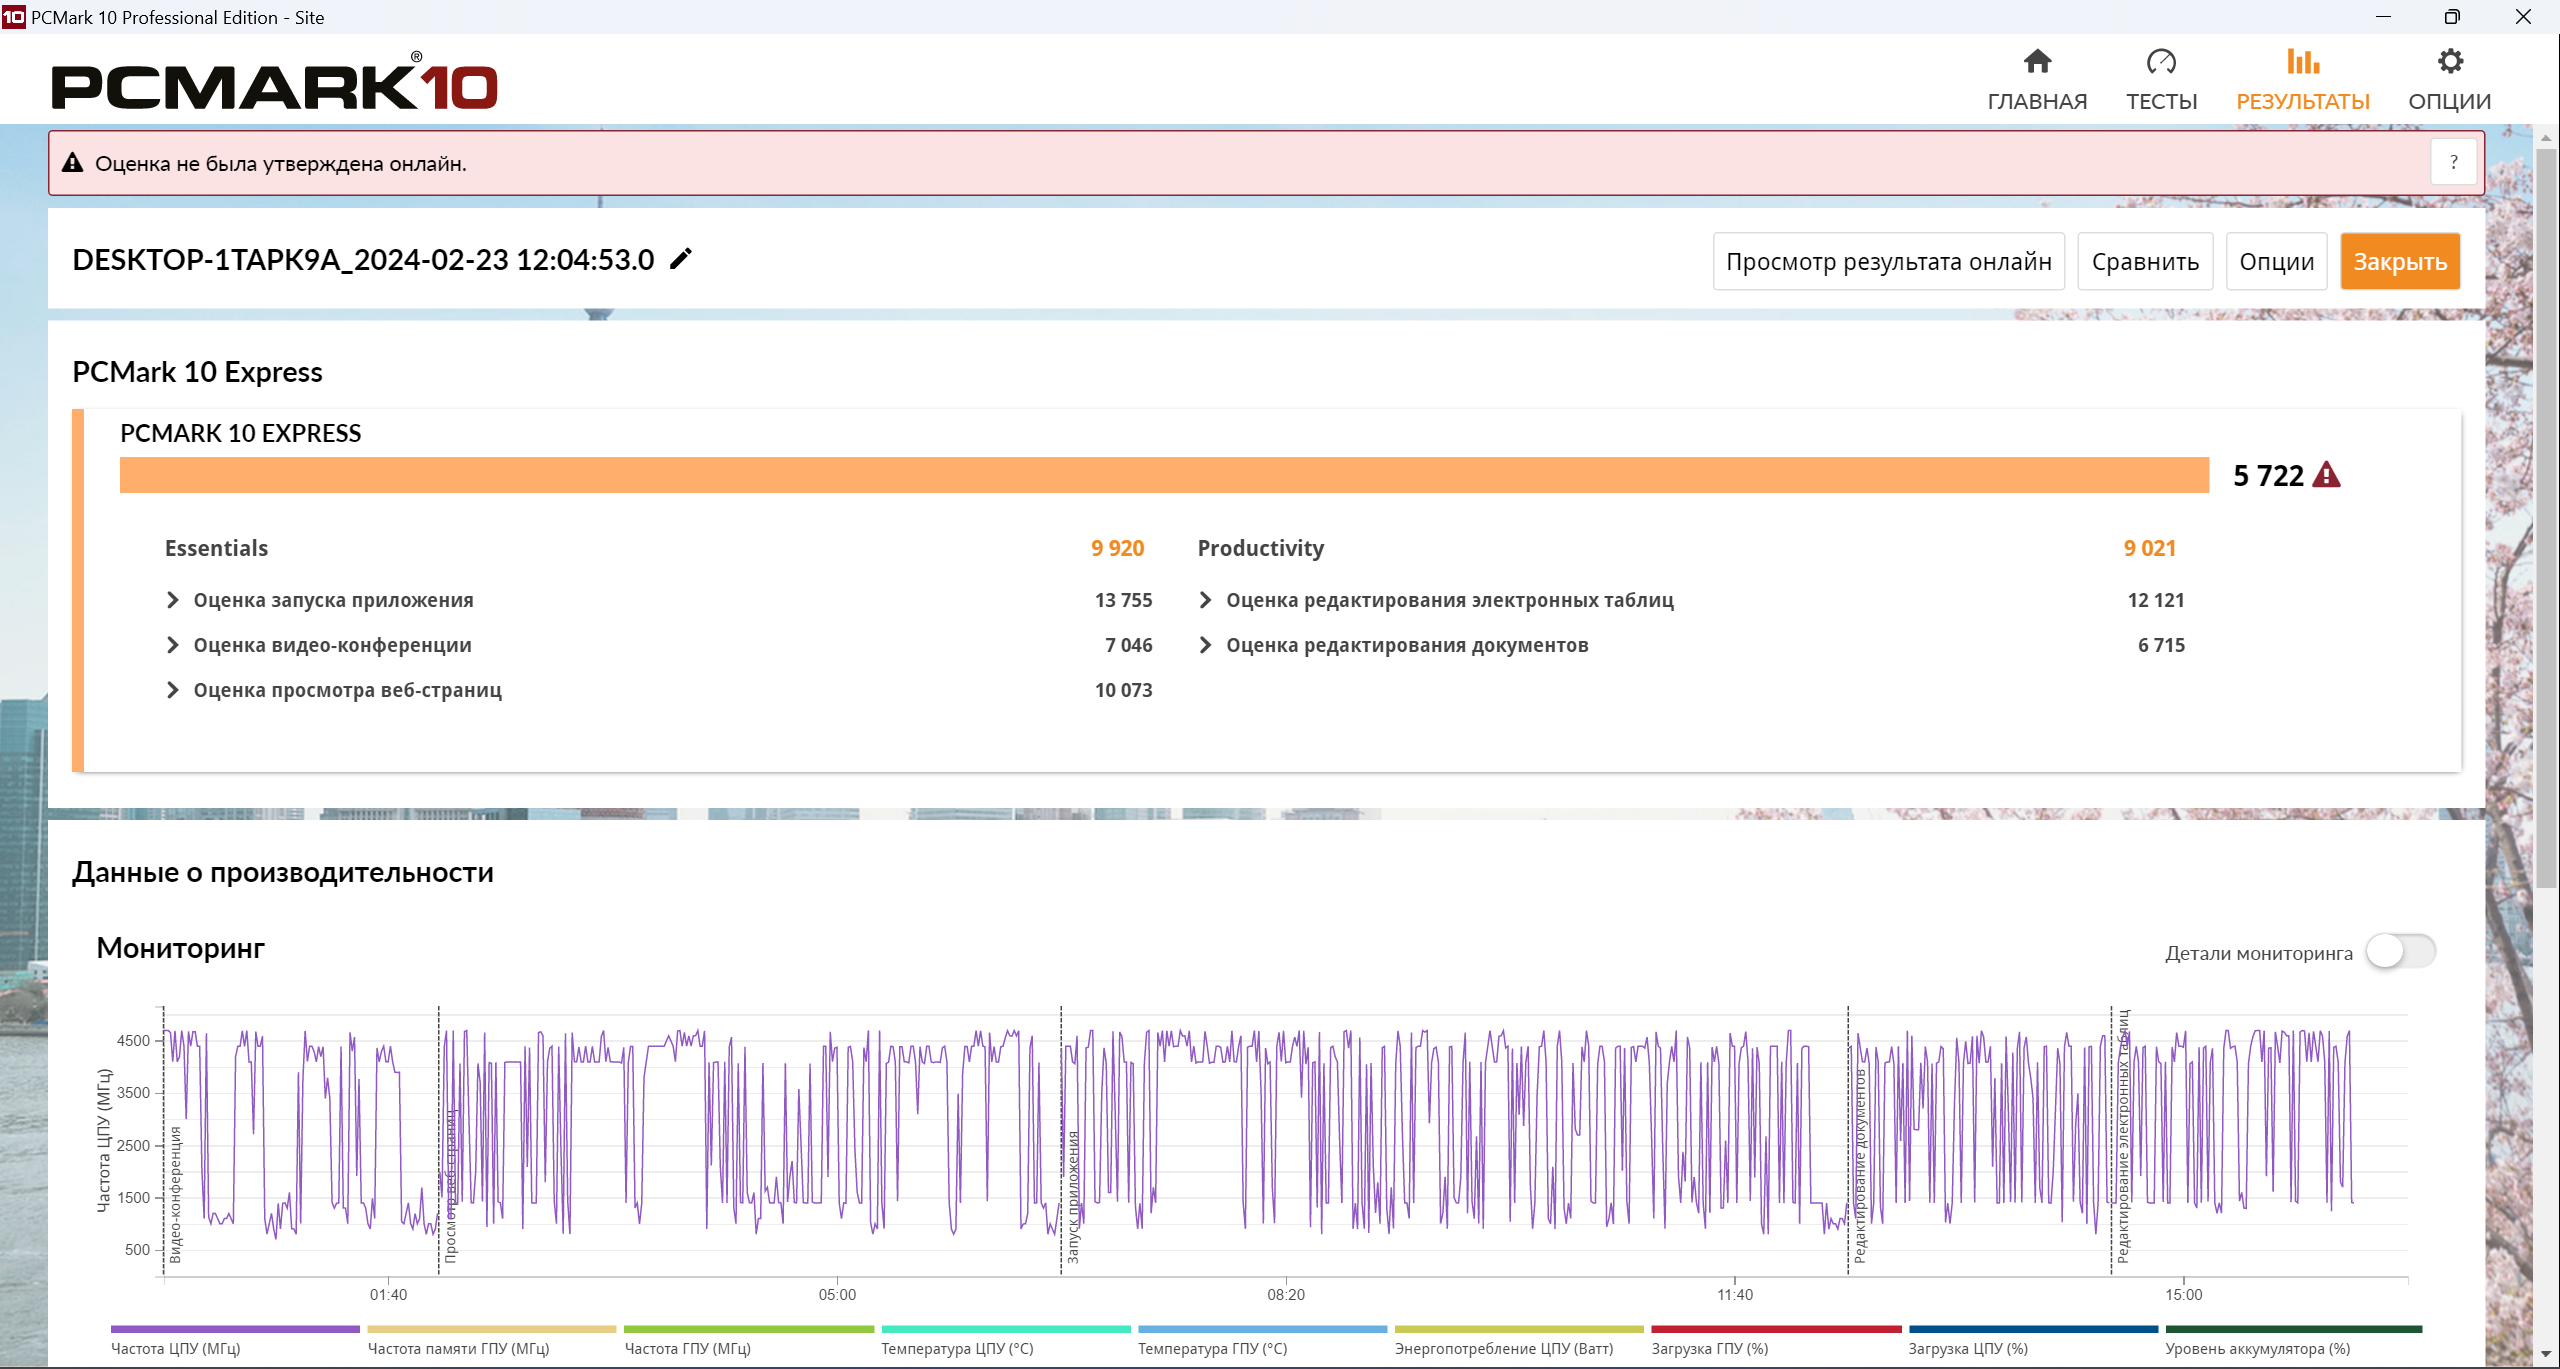Image resolution: width=2560 pixels, height=1369 pixels.
Task: Toggle Детали мониторинга switch
Action: 2400,952
